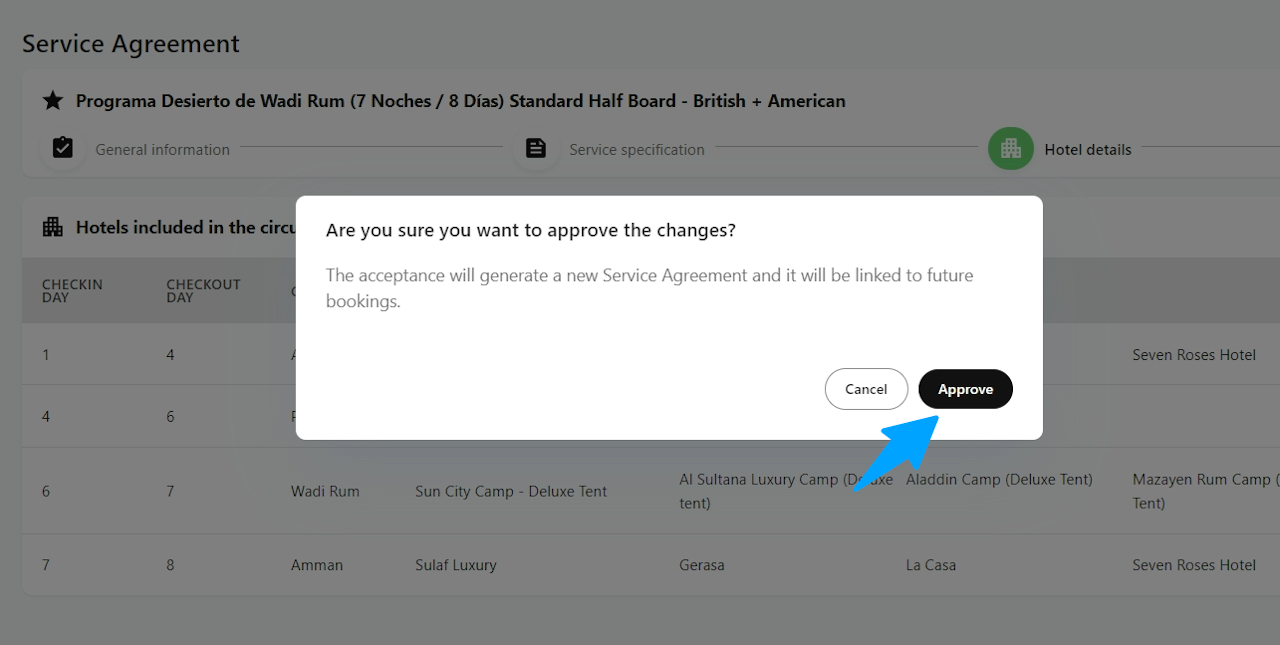1280x645 pixels.
Task: Click the General information clipboard icon
Action: [x=63, y=149]
